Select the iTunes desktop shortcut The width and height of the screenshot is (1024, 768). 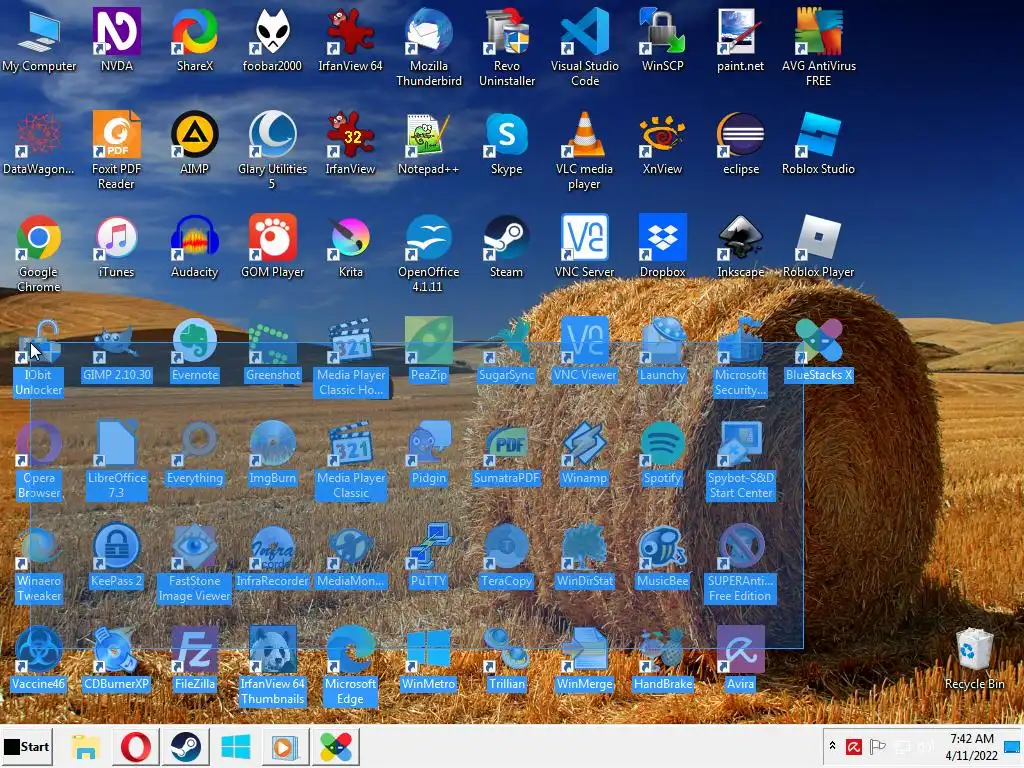pos(116,246)
